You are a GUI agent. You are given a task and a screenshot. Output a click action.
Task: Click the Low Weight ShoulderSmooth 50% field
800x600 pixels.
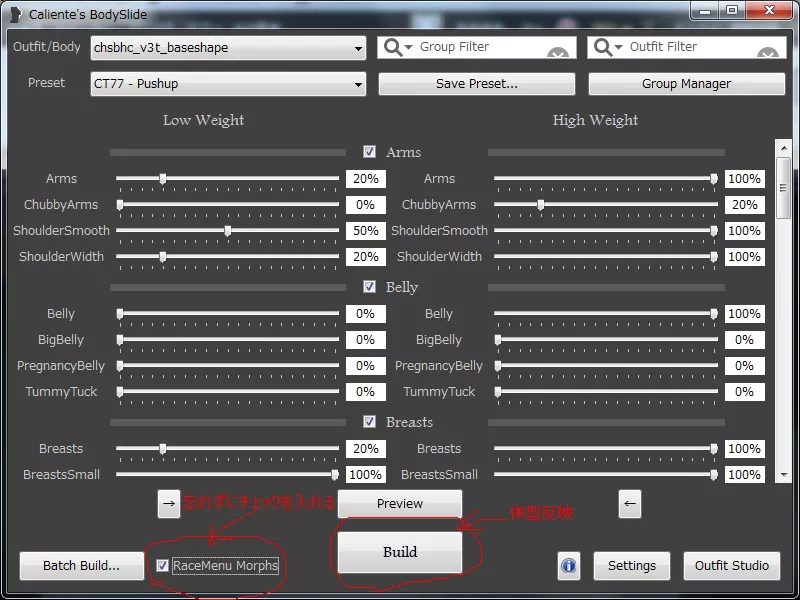tap(365, 231)
